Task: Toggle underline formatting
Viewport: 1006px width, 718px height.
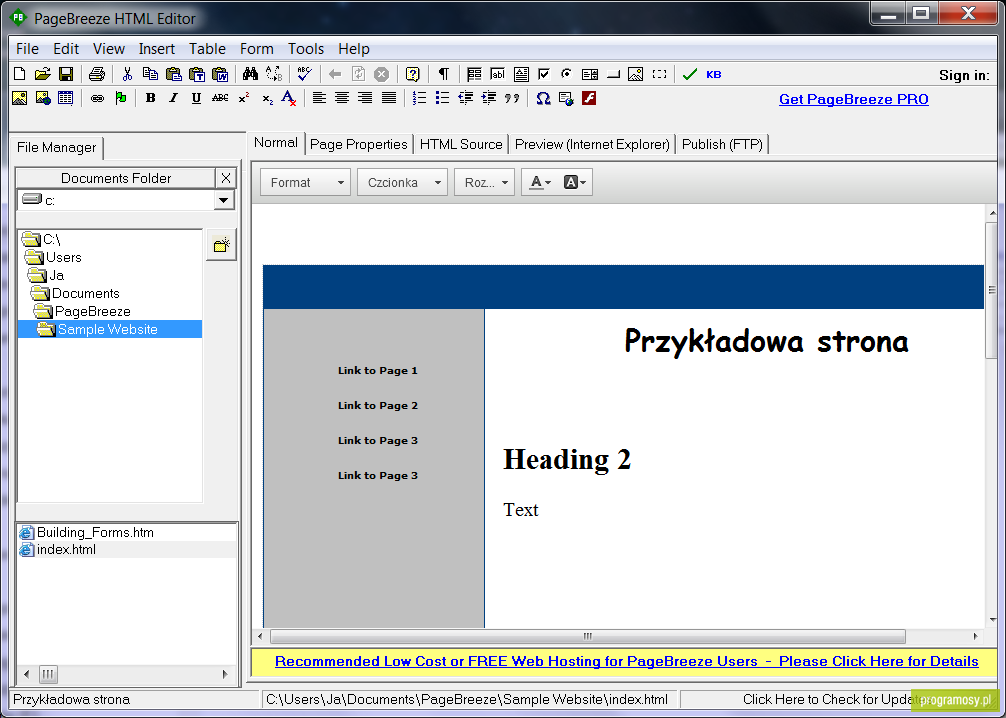Action: [x=196, y=98]
